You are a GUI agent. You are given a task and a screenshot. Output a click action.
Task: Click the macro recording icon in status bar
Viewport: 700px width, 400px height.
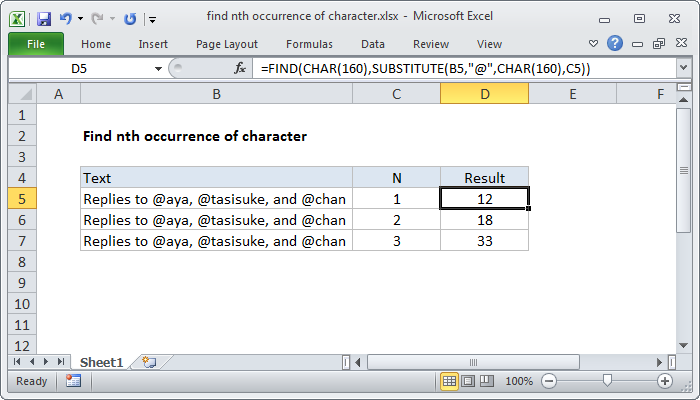[x=73, y=381]
